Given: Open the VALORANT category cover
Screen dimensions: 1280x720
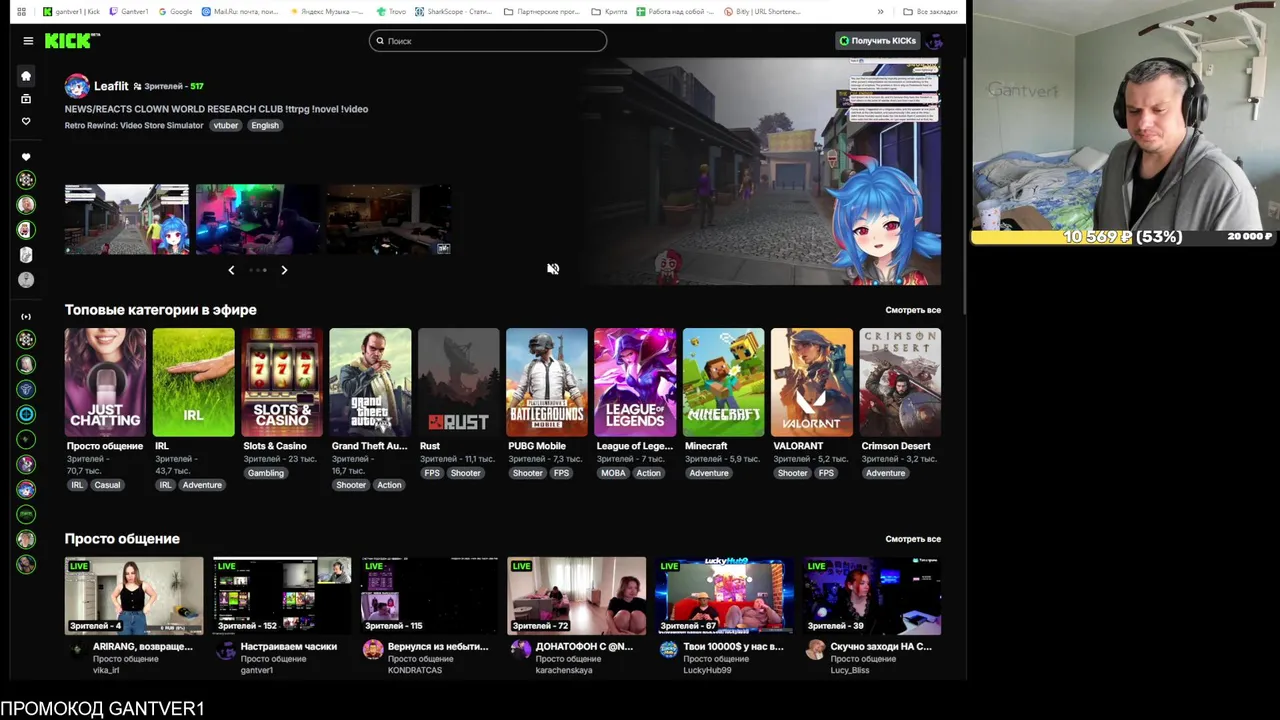Looking at the screenshot, I should tap(811, 382).
